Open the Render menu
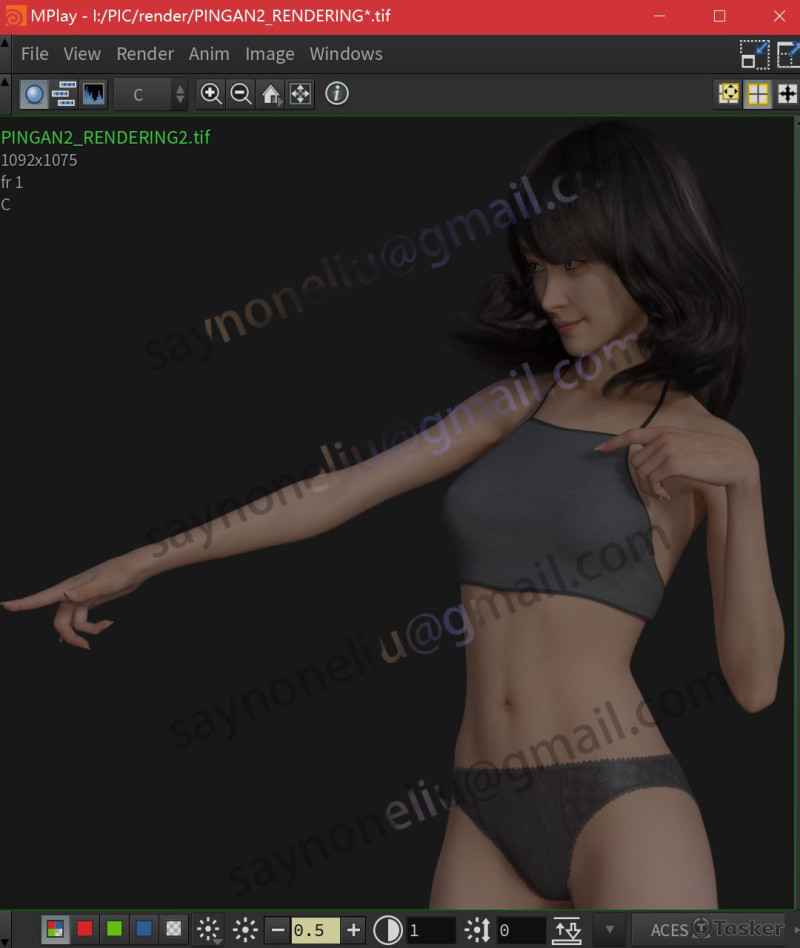This screenshot has height=948, width=800. click(145, 54)
